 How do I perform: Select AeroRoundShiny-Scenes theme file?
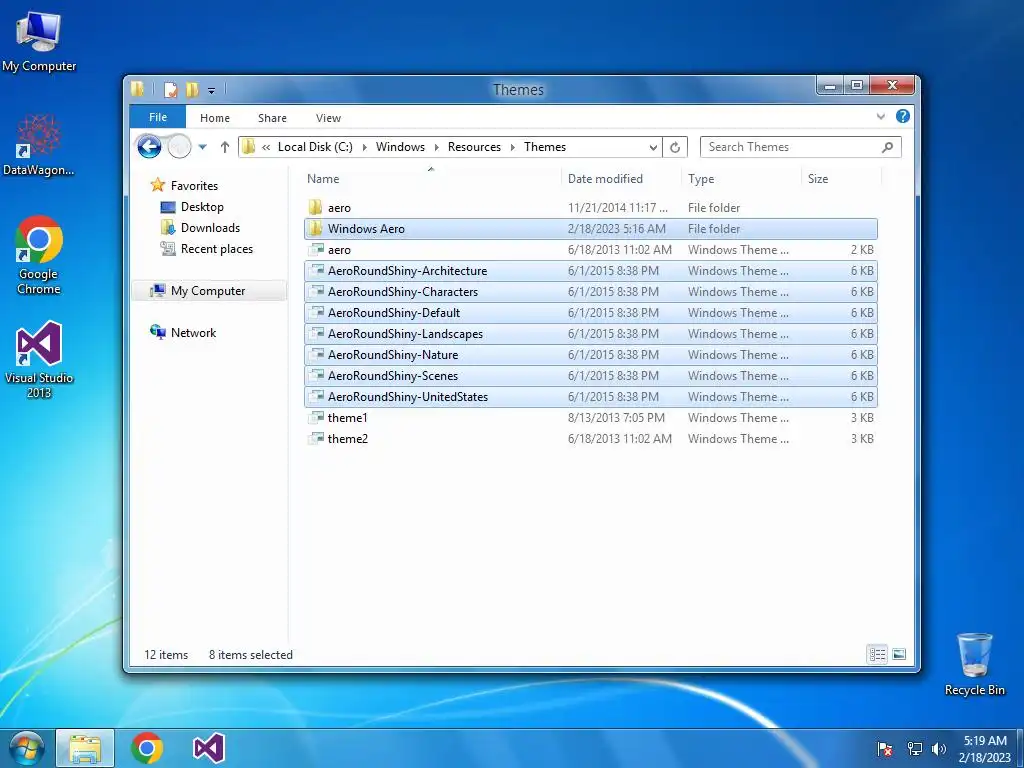(x=591, y=375)
